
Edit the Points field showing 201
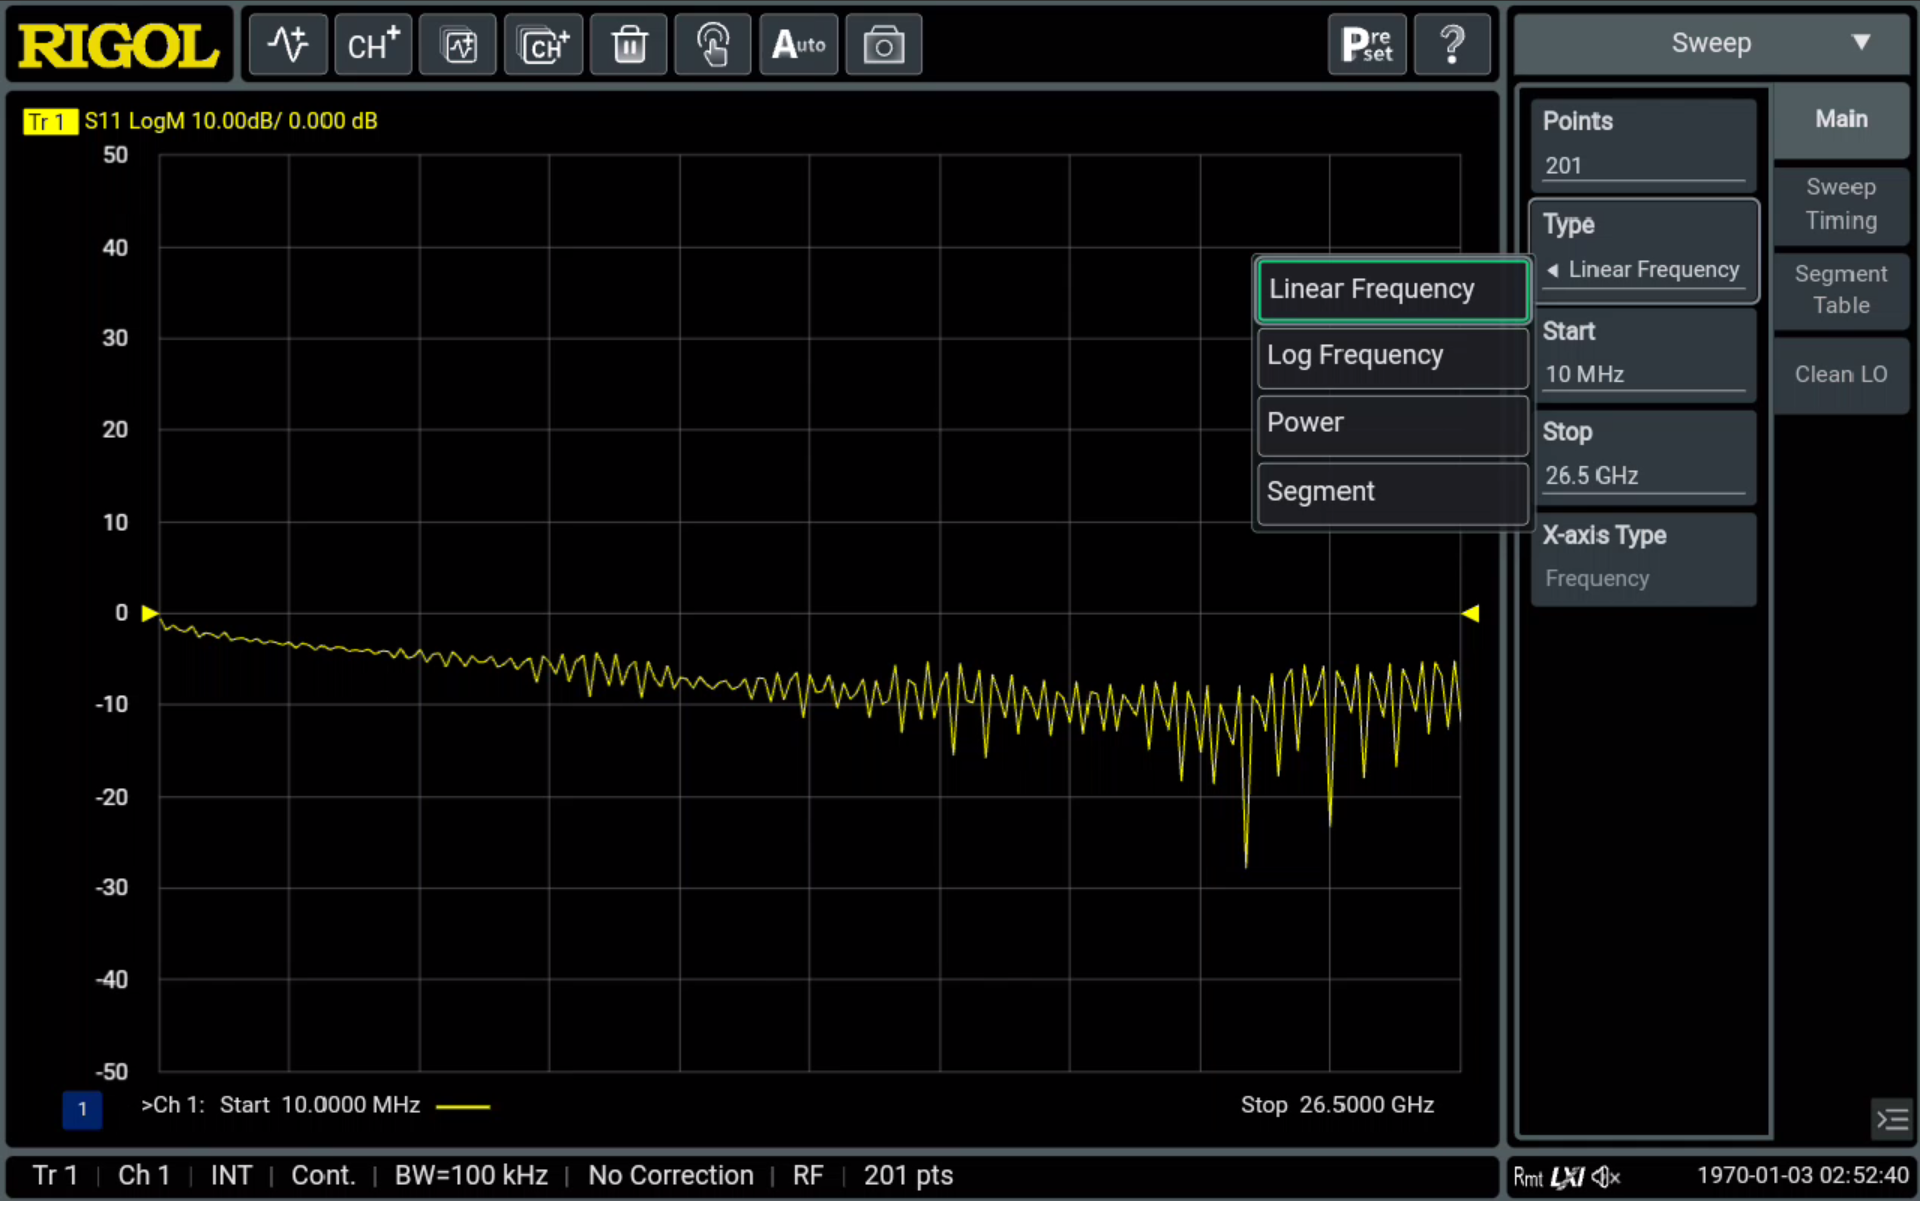pos(1643,145)
